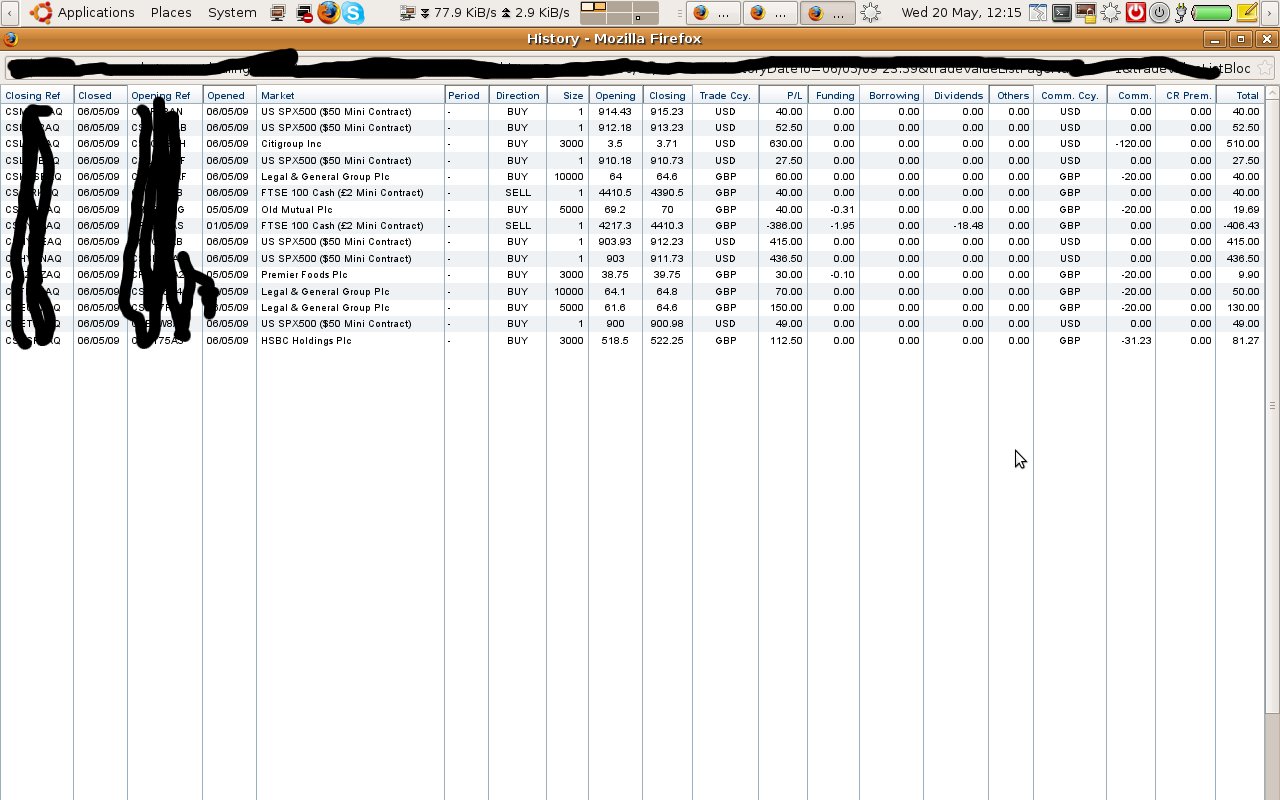The width and height of the screenshot is (1280, 800).
Task: Open the Places menu
Action: pos(171,13)
